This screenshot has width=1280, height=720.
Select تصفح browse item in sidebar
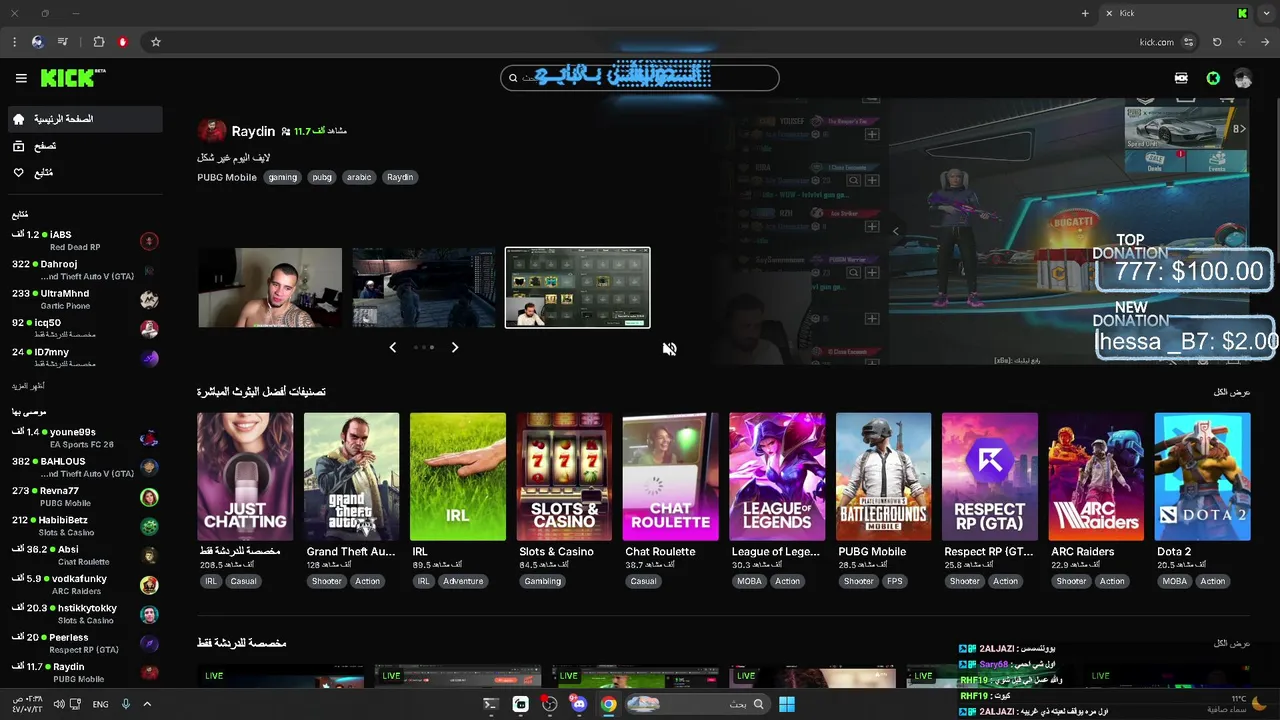tap(84, 146)
